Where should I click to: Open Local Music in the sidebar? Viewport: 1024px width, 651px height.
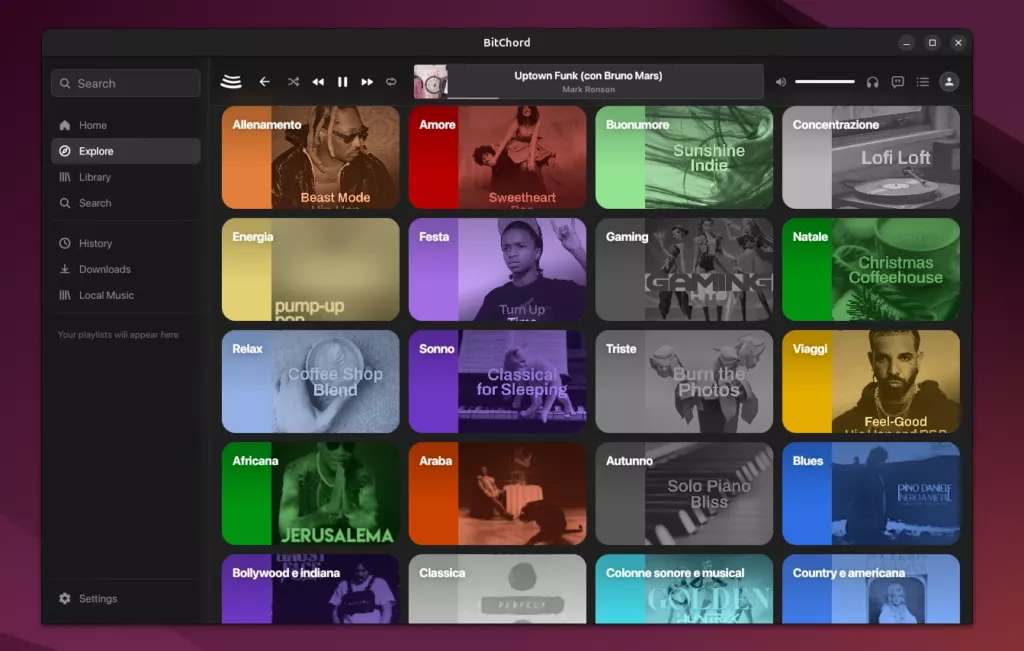click(x=125, y=295)
